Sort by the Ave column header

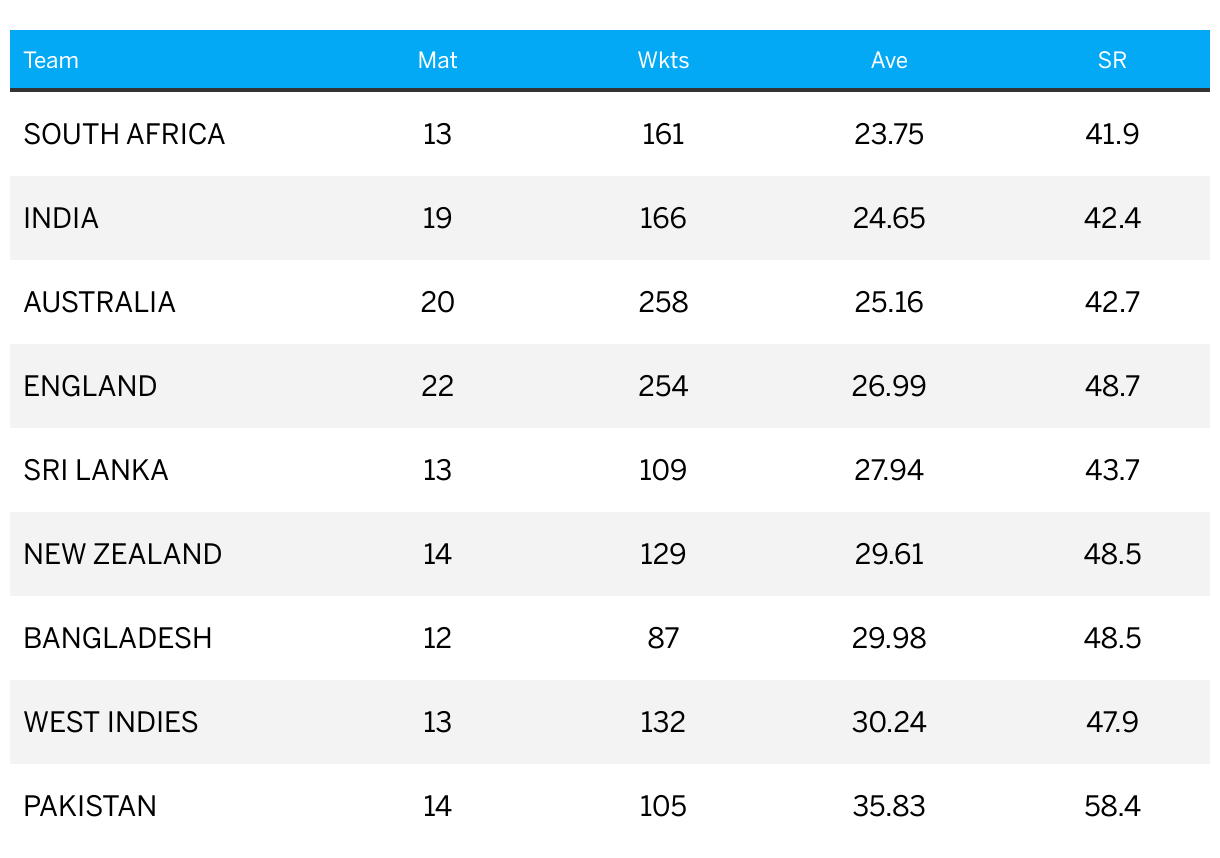[889, 60]
